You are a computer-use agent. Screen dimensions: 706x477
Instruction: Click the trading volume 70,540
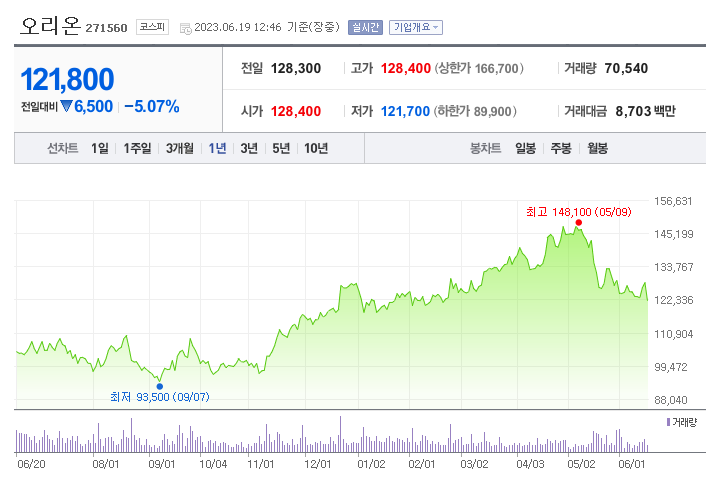[x=626, y=68]
